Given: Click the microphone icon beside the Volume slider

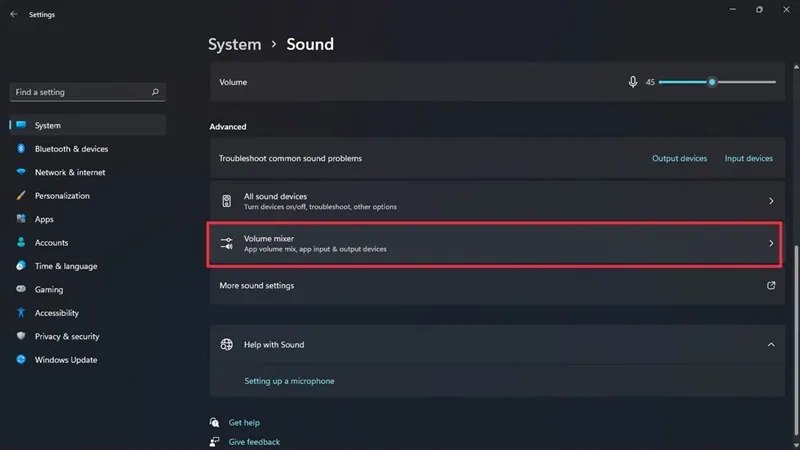Looking at the screenshot, I should [632, 82].
